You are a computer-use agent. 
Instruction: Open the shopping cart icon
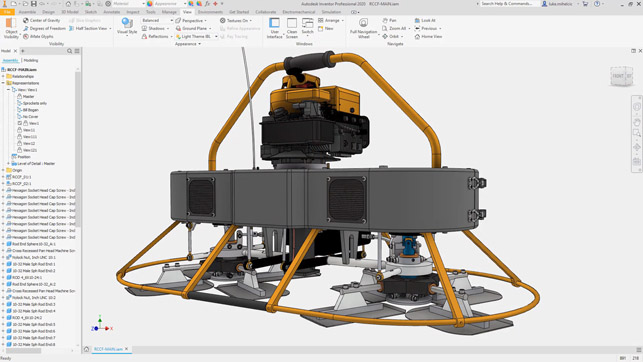coord(585,4)
